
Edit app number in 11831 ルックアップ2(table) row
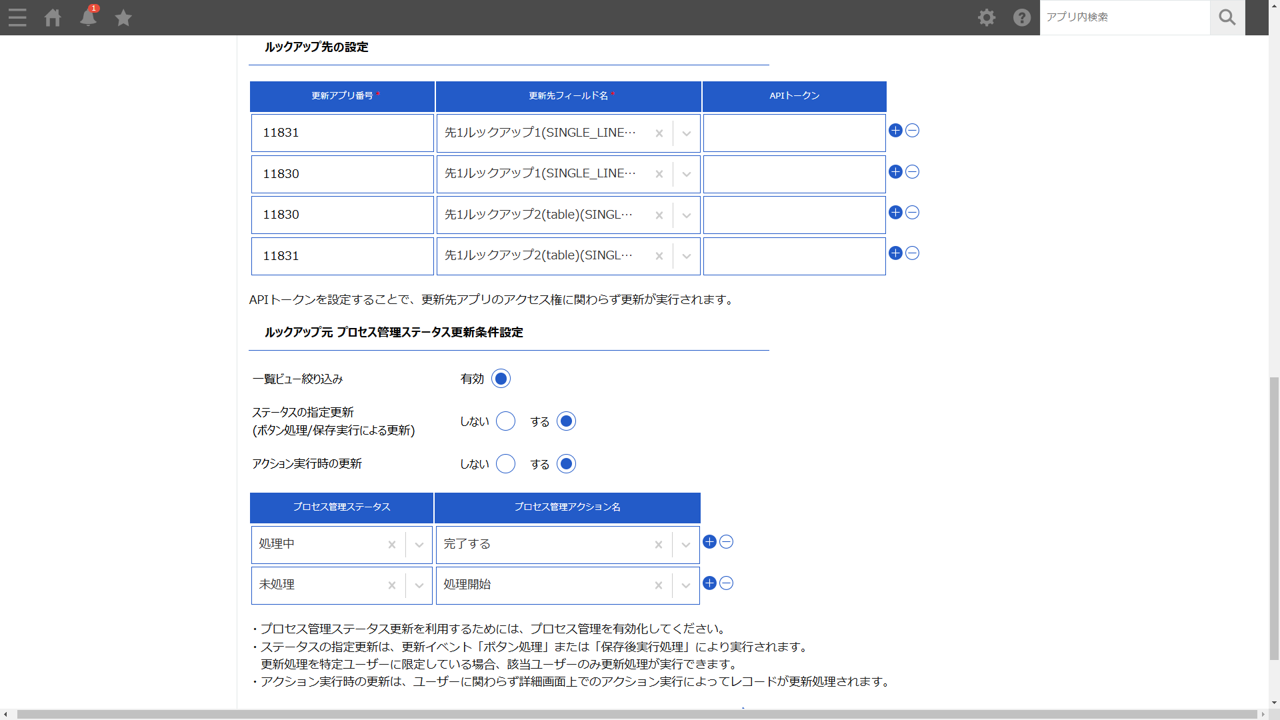coord(342,256)
